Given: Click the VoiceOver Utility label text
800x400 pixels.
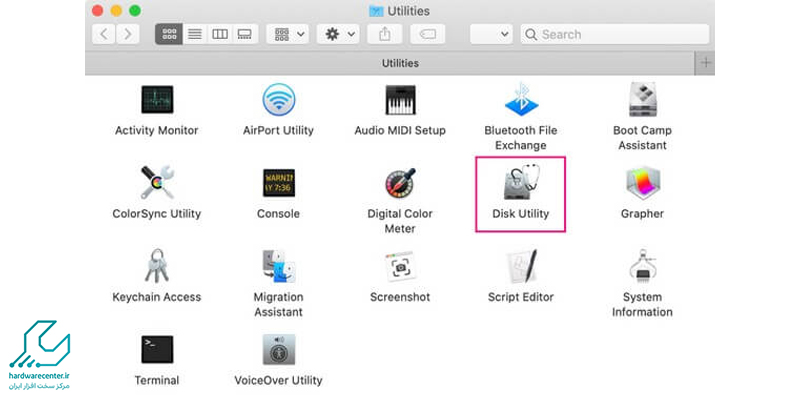Looking at the screenshot, I should [x=279, y=381].
